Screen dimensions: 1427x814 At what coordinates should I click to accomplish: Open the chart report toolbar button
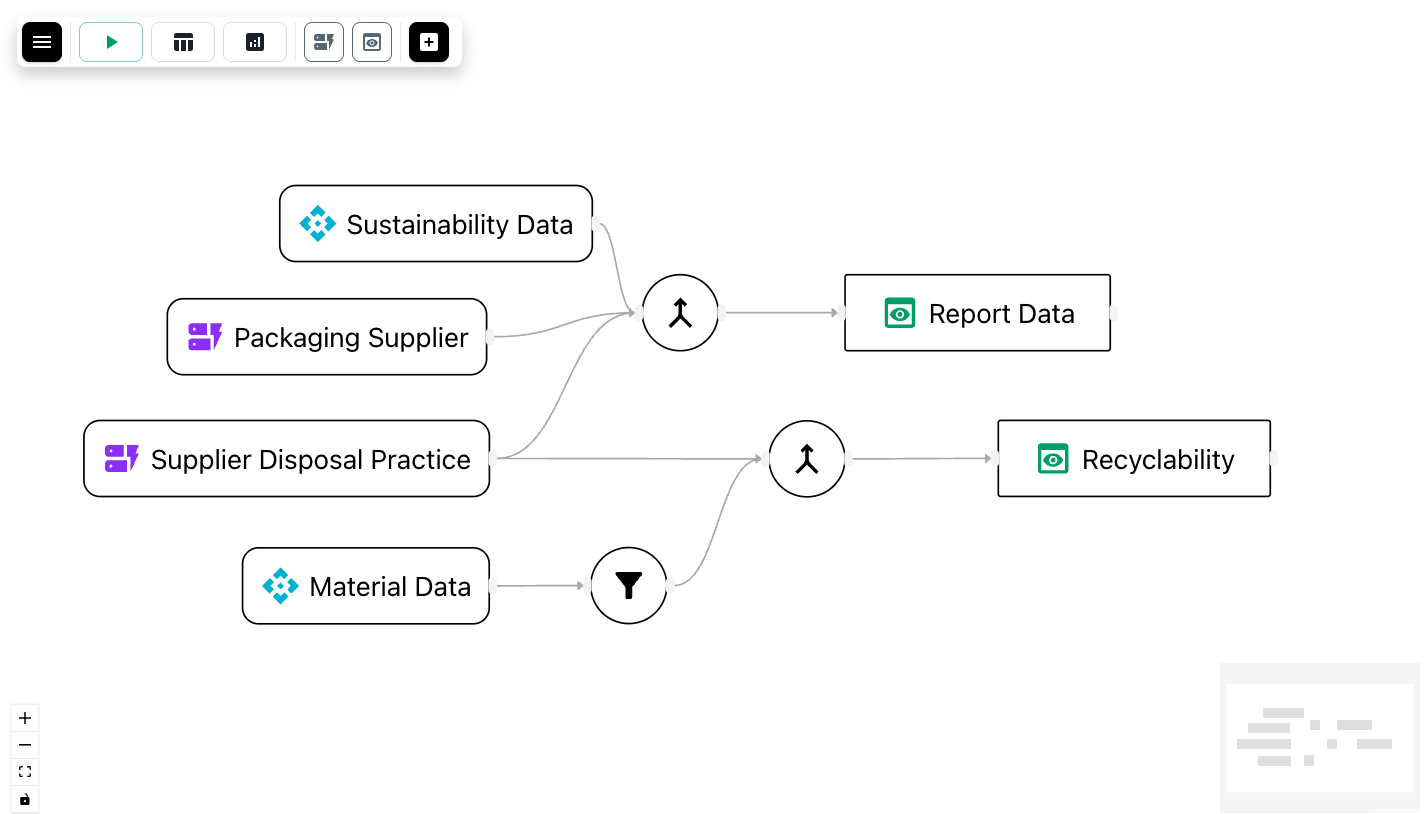[255, 42]
